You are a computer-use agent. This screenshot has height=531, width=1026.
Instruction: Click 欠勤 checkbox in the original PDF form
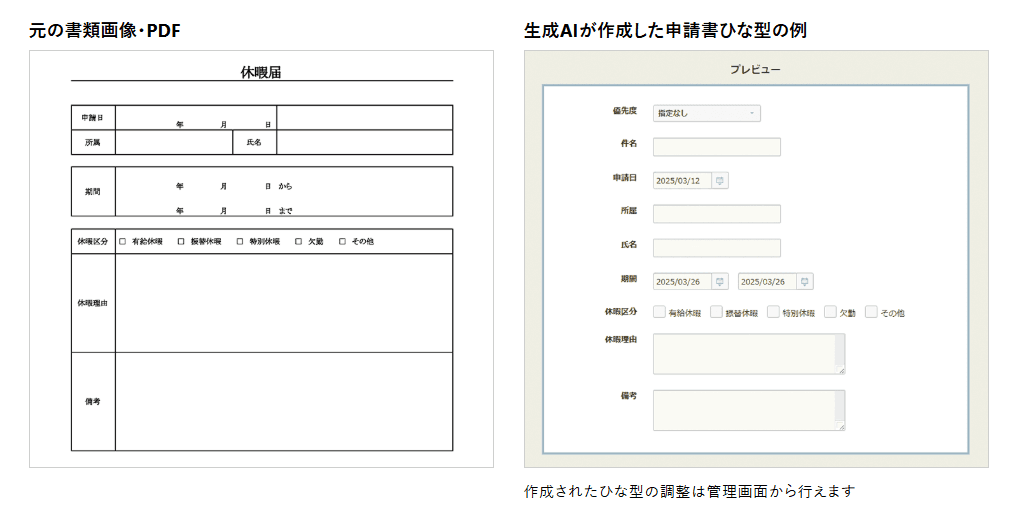coord(298,241)
